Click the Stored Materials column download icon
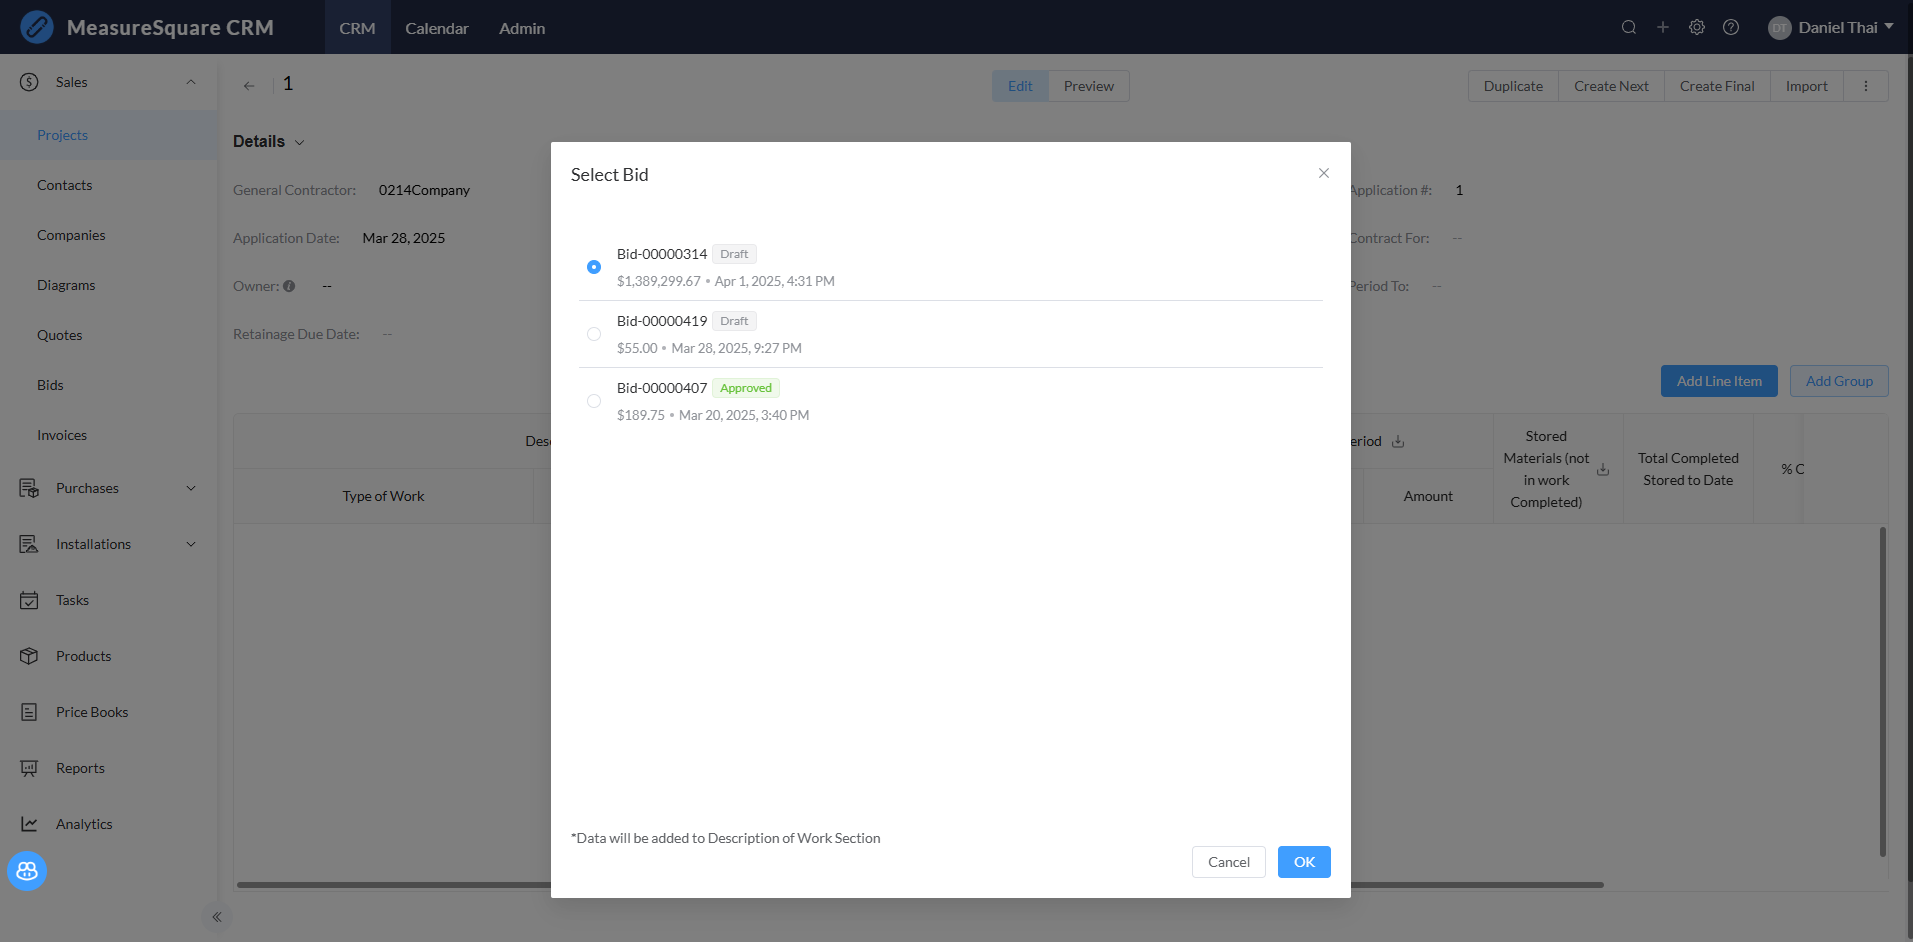Image resolution: width=1913 pixels, height=942 pixels. coord(1603,469)
